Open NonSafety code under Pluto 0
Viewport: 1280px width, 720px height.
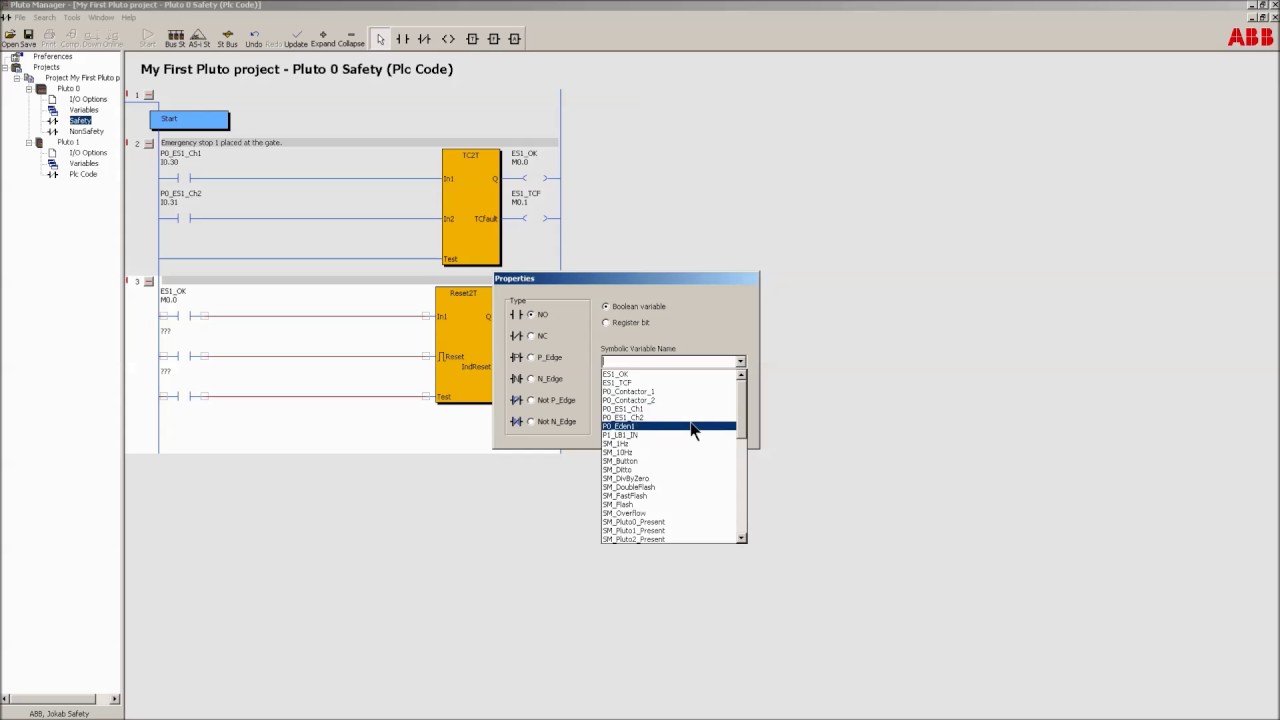coord(86,131)
